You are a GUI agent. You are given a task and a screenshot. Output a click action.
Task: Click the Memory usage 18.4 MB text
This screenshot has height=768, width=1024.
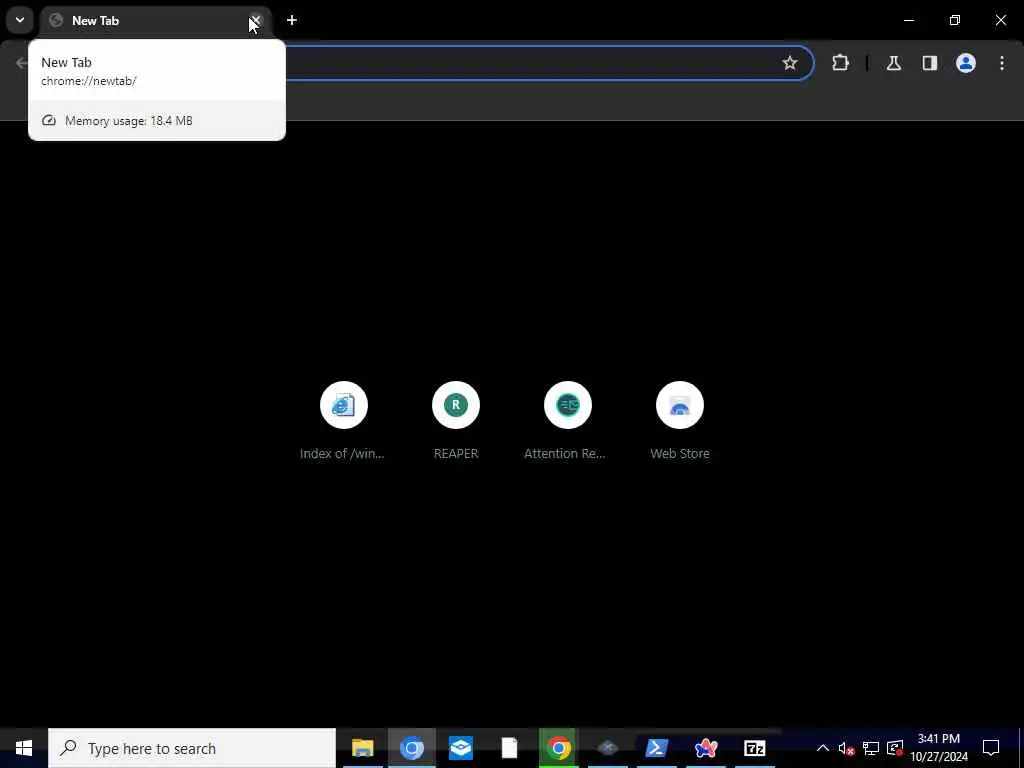129,121
